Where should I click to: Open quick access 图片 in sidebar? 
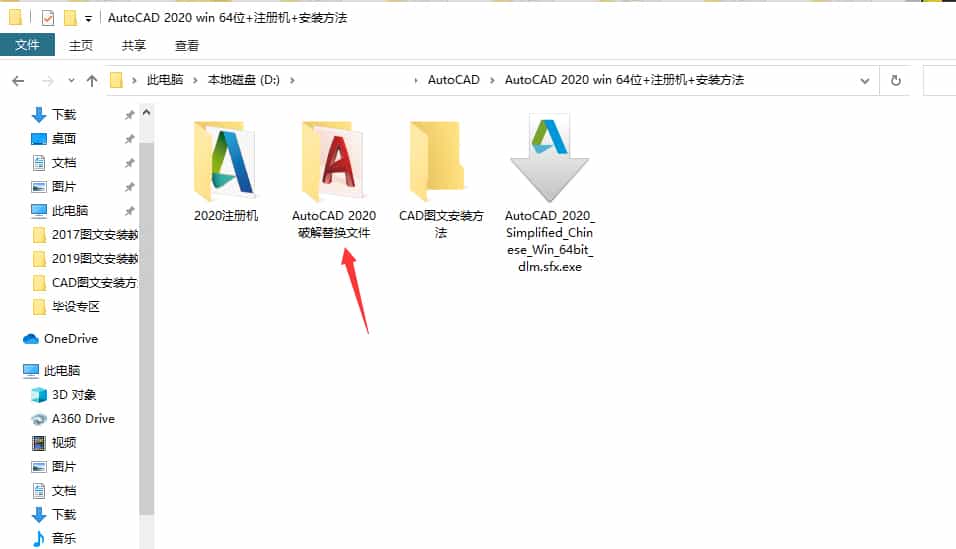click(x=63, y=187)
